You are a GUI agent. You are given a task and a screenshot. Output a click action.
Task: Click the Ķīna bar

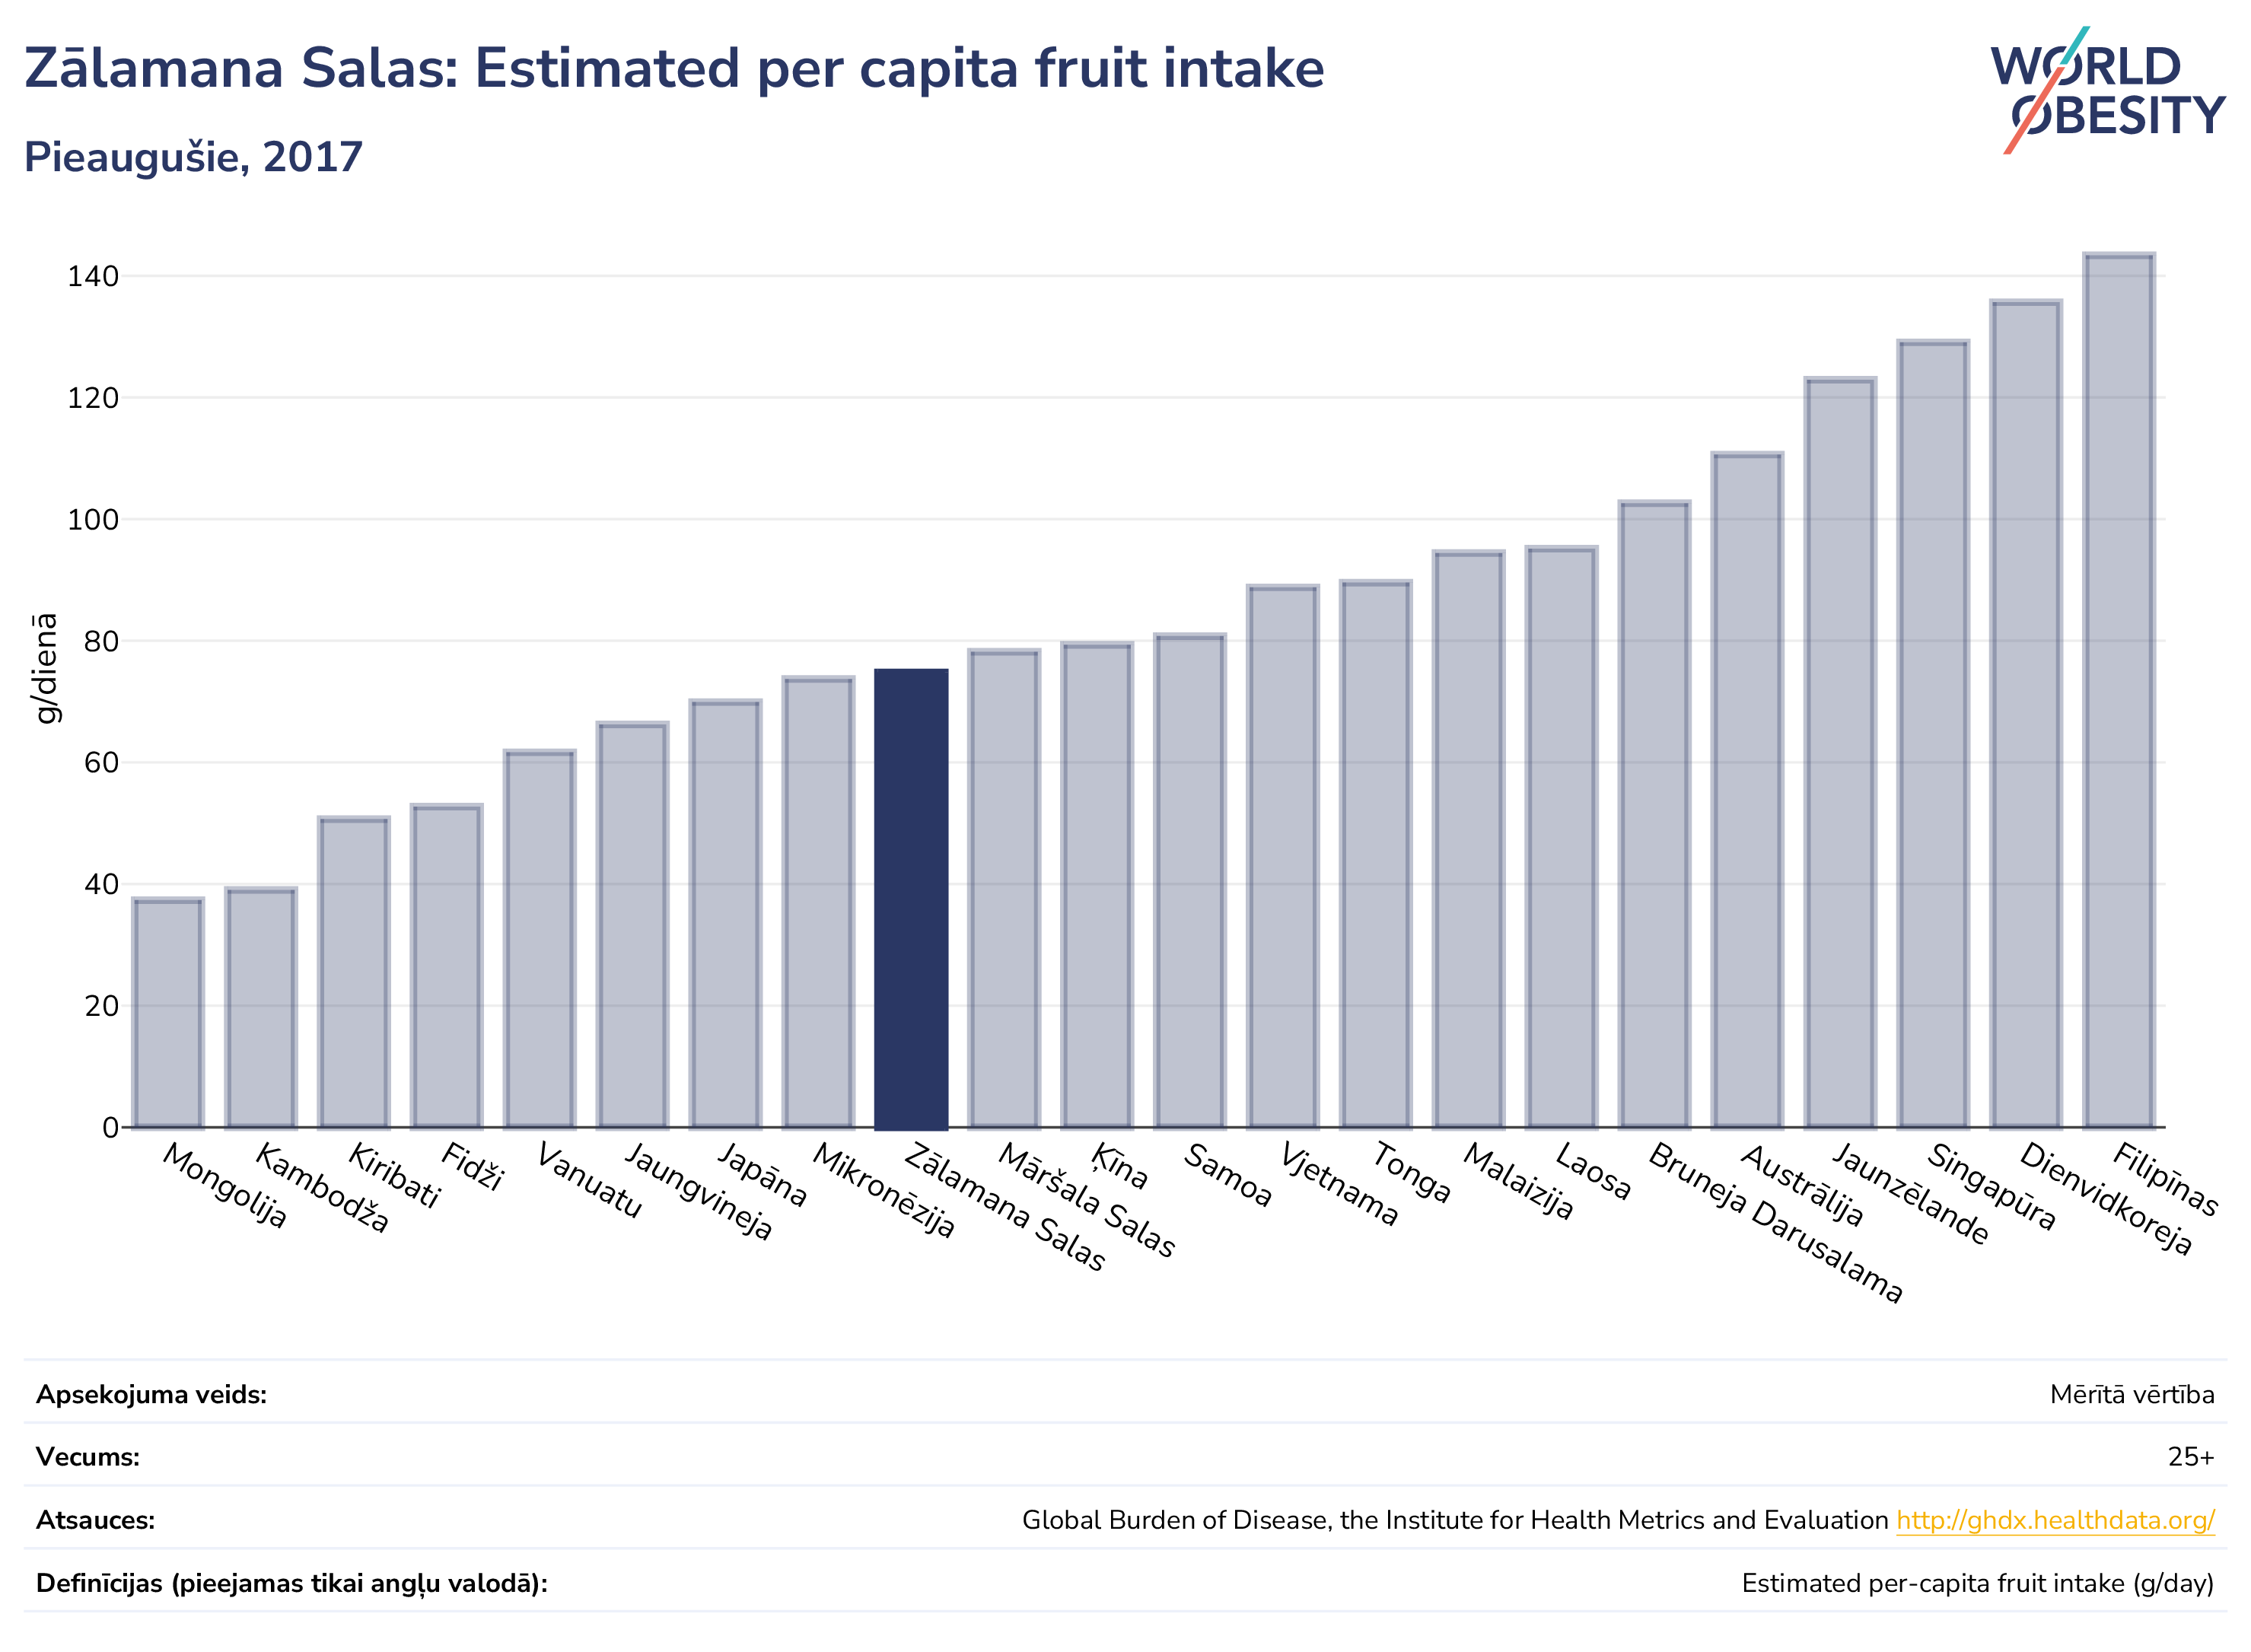pyautogui.click(x=1097, y=886)
